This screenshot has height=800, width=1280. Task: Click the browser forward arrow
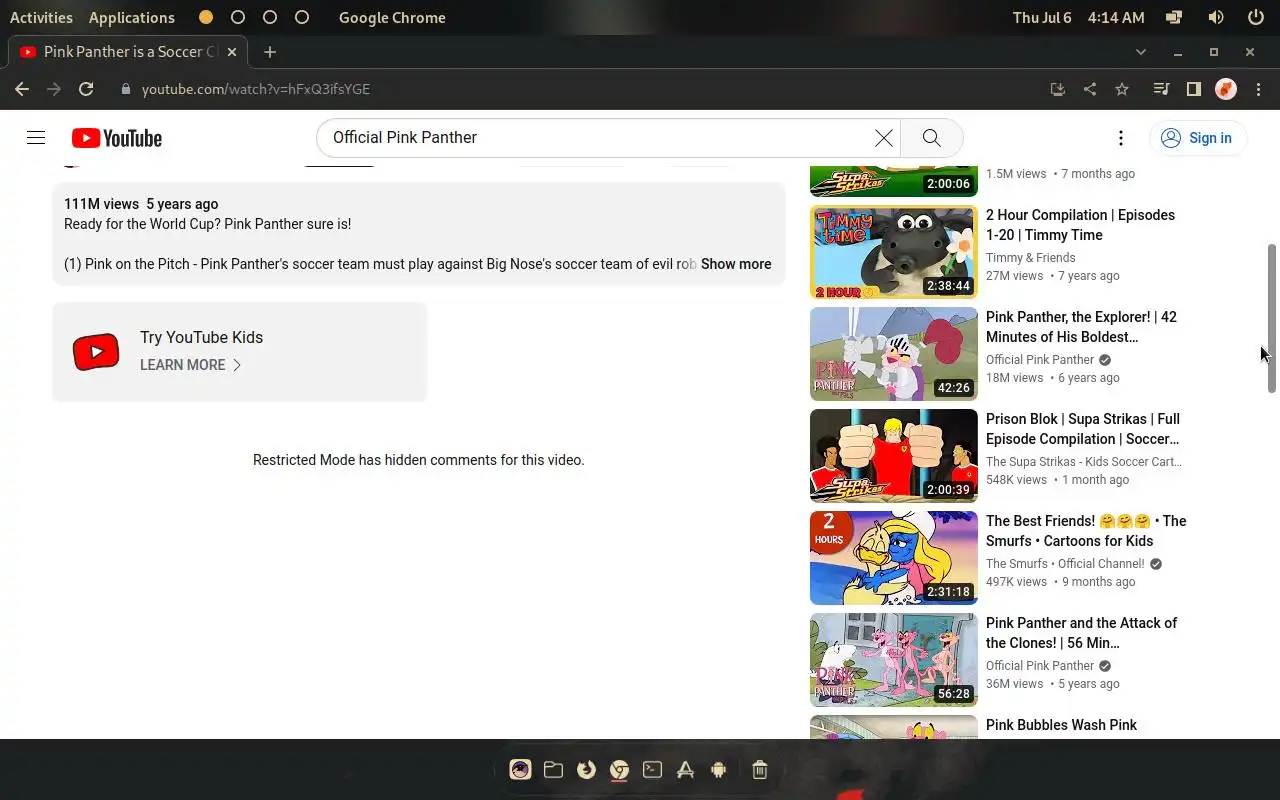tap(54, 89)
